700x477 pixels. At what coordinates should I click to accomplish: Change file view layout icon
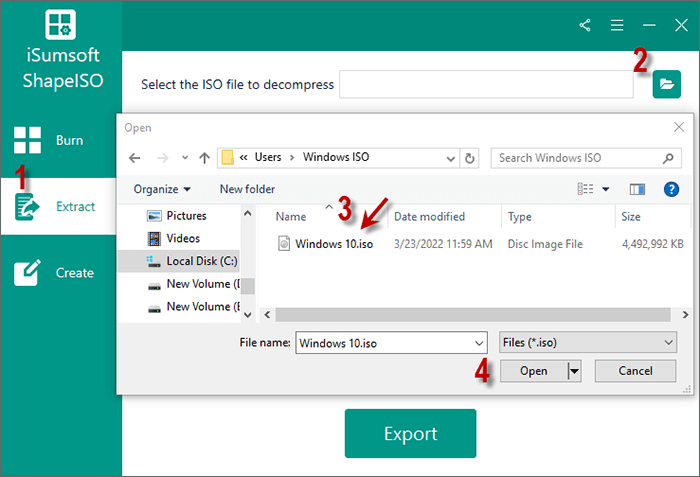[x=586, y=189]
